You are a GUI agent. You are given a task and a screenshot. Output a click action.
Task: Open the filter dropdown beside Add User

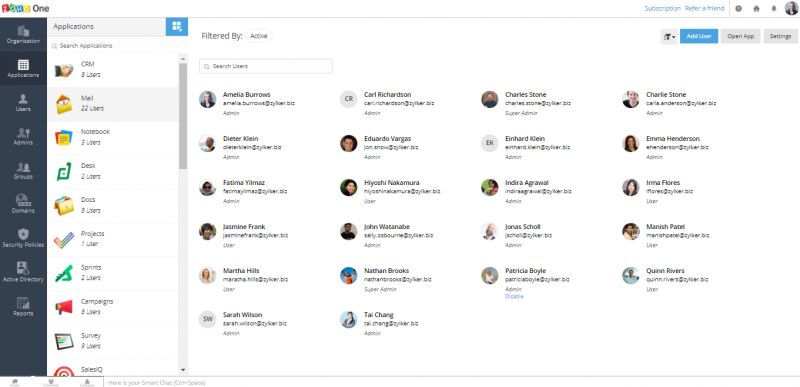pos(669,37)
